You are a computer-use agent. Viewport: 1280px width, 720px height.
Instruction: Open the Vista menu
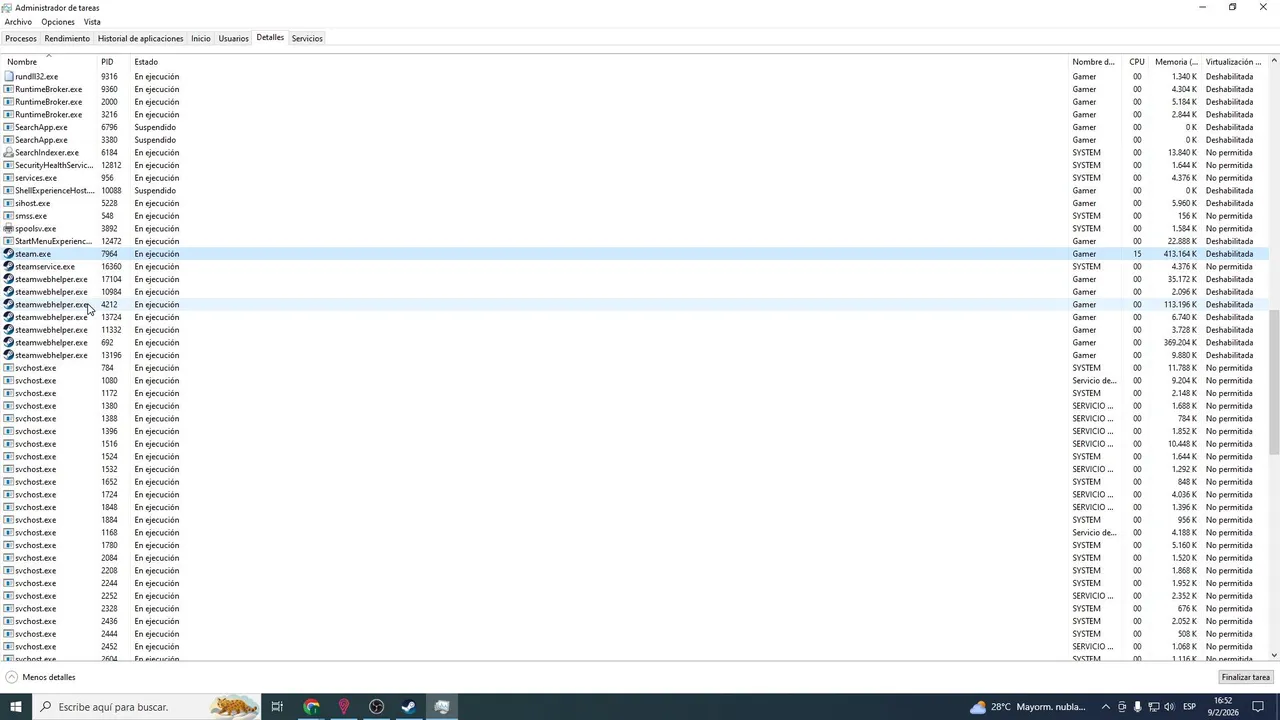point(92,22)
